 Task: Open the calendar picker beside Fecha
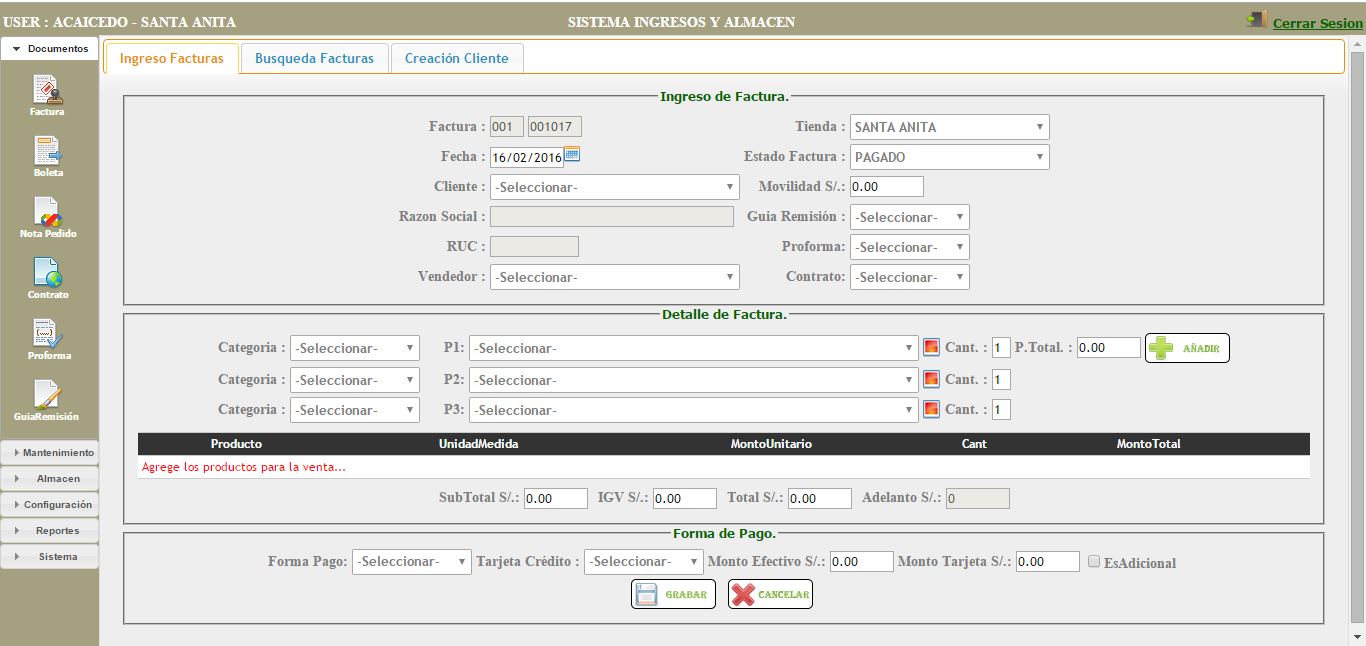pos(572,155)
